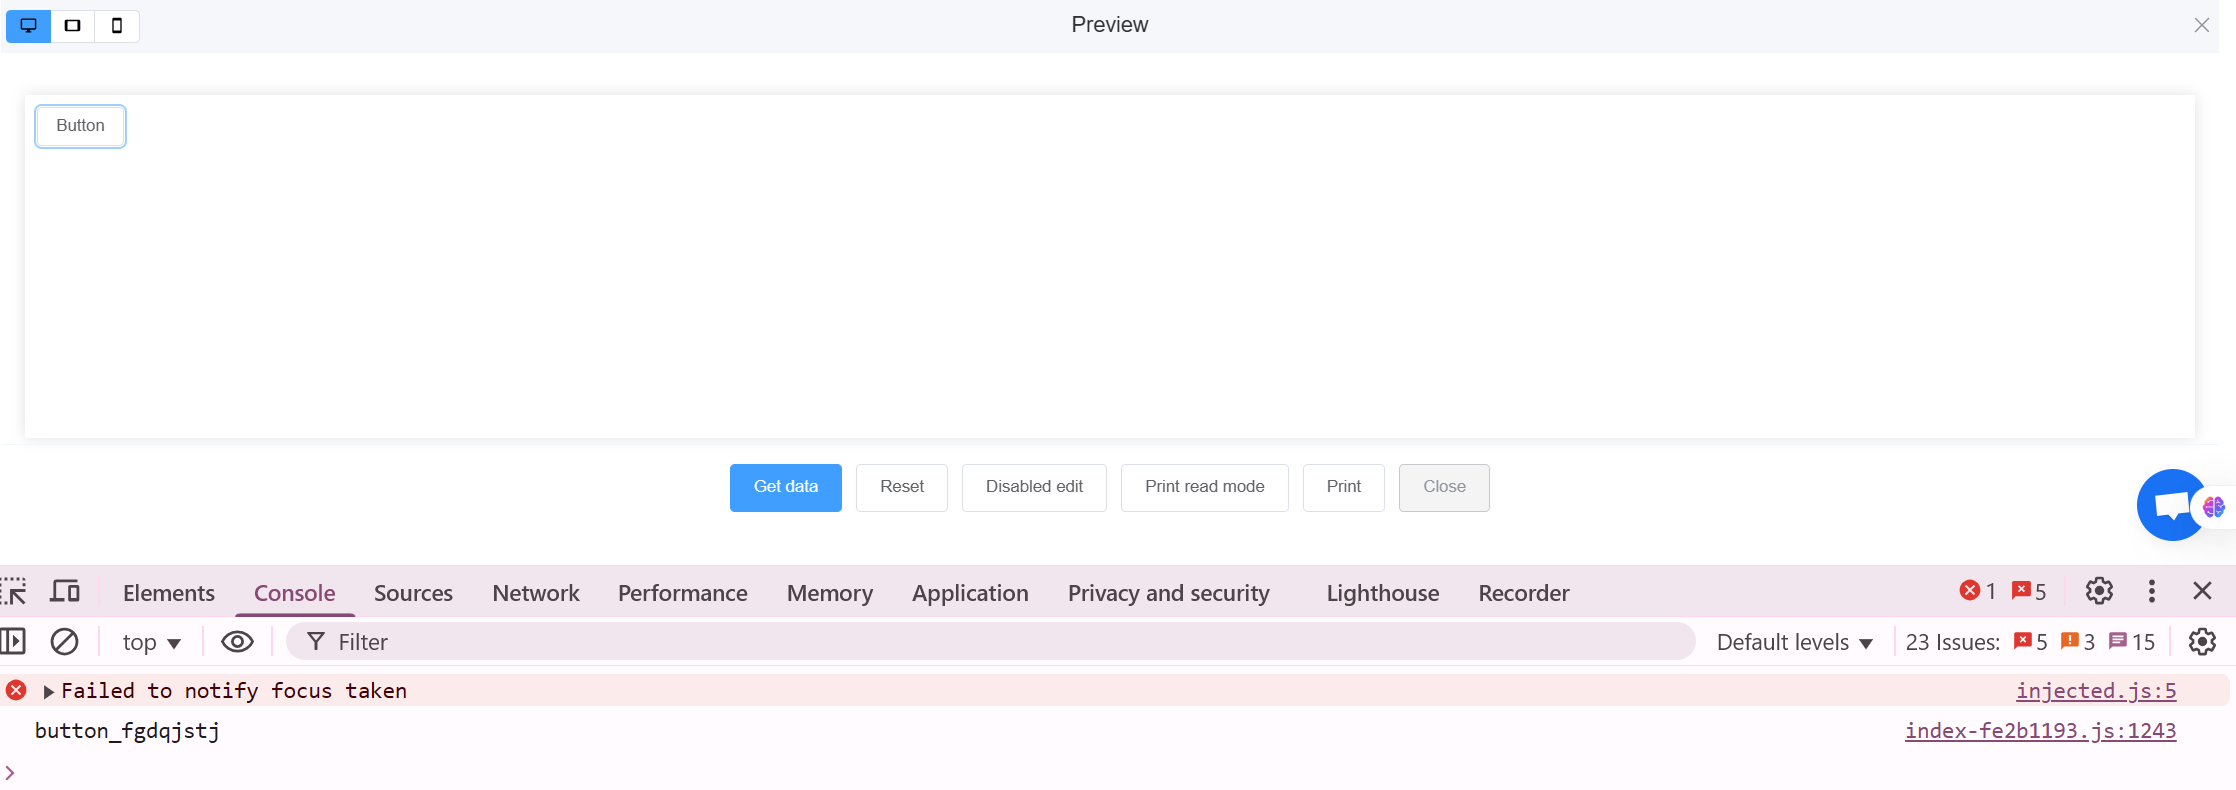Toggle the console sidebar panel

pyautogui.click(x=14, y=642)
